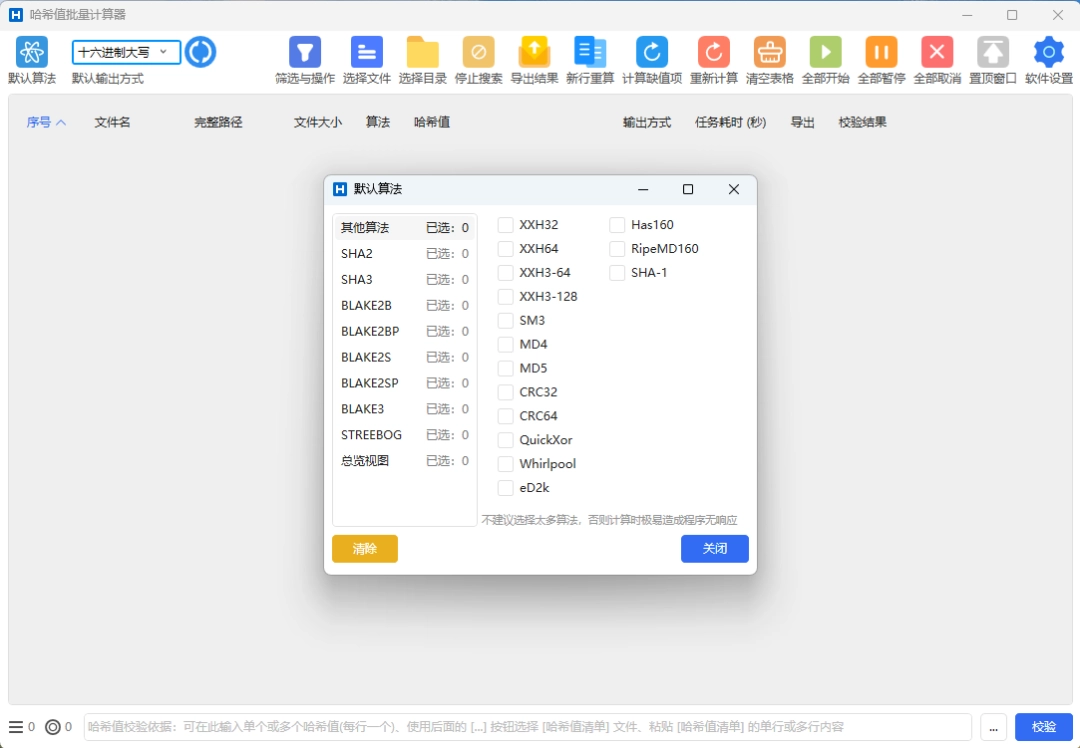This screenshot has height=748, width=1080.
Task: Click the 清除 clear button
Action: [x=364, y=548]
